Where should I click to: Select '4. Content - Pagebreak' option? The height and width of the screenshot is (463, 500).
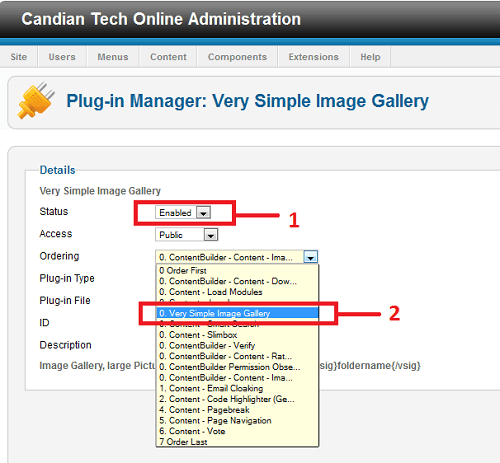tap(237, 410)
